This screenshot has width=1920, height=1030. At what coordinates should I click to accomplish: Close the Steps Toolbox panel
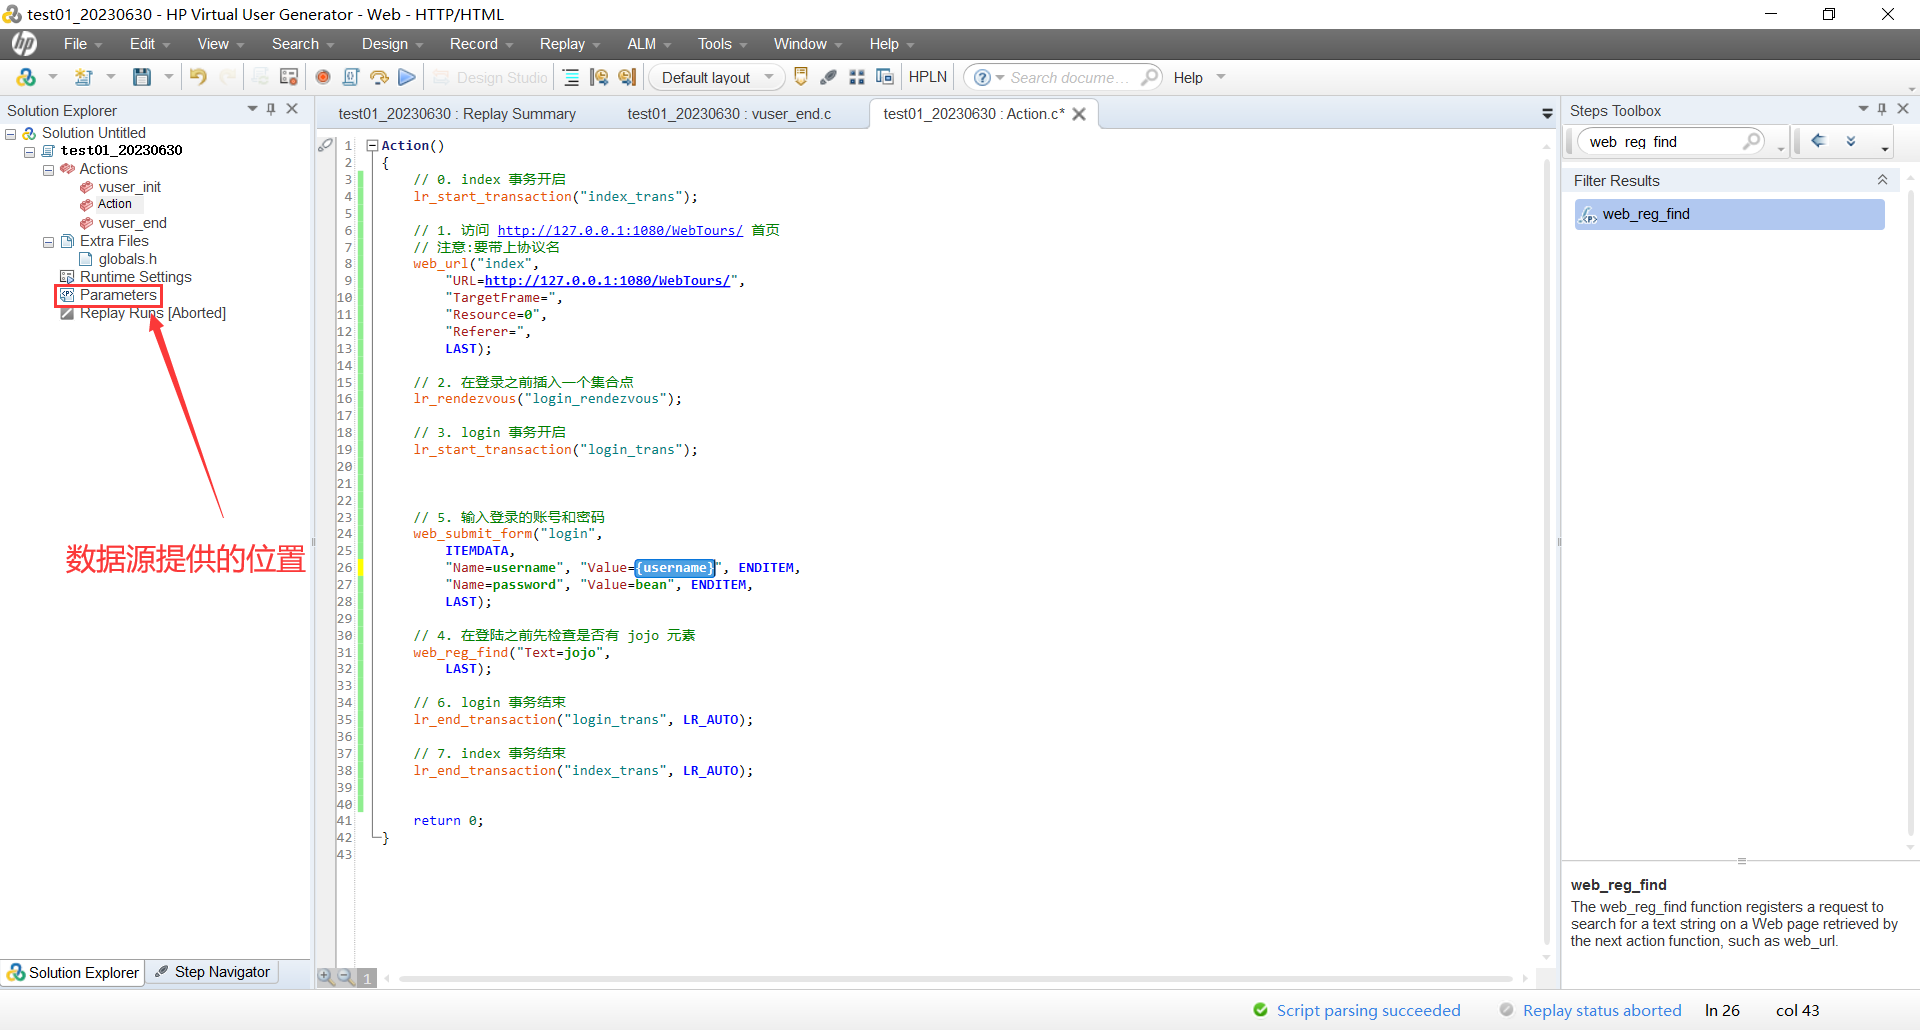1903,109
